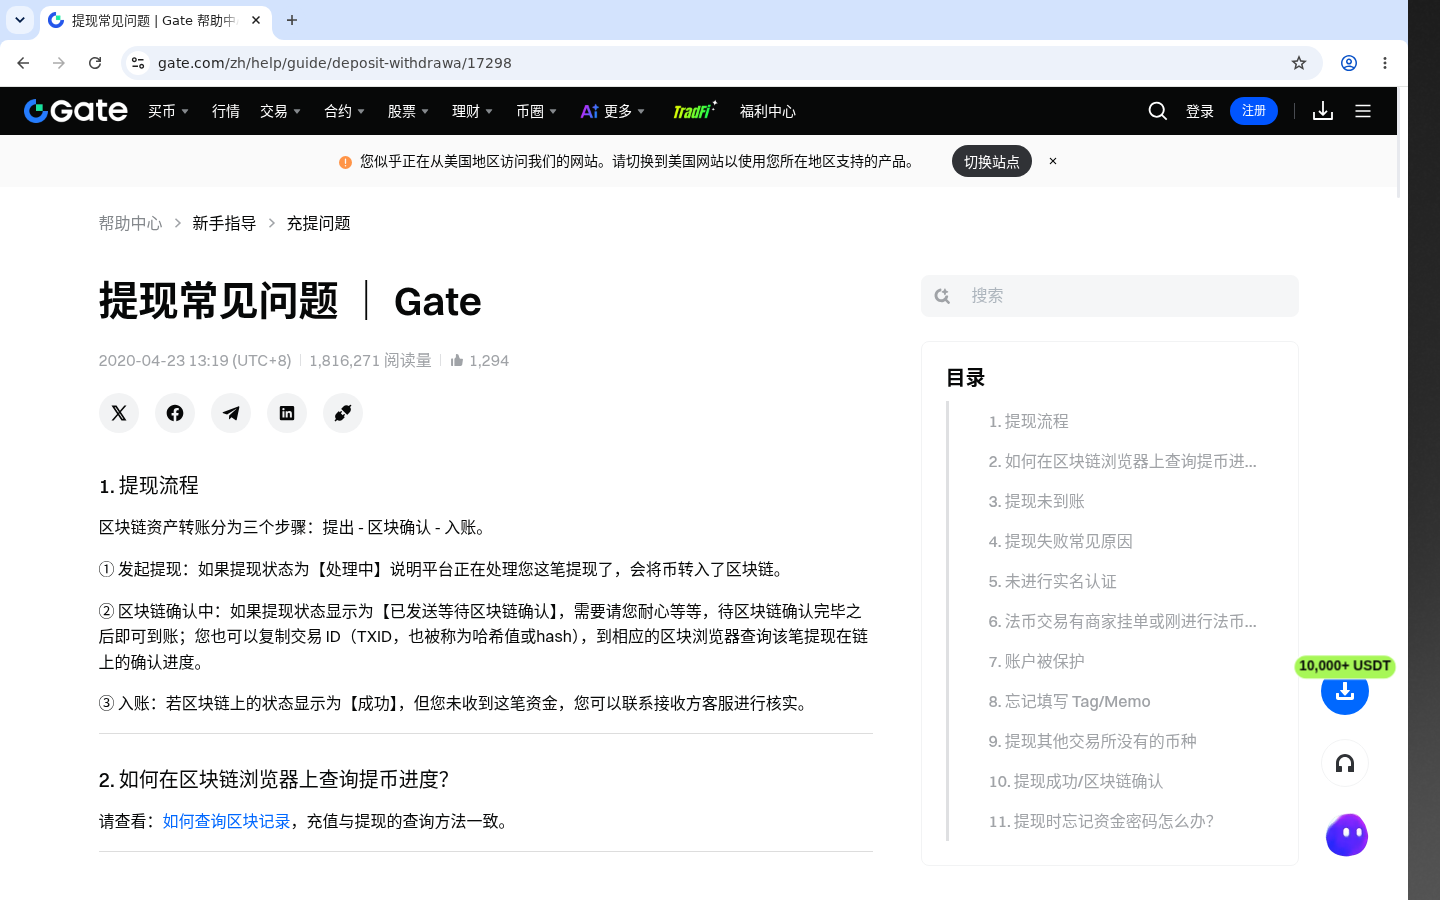Image resolution: width=1440 pixels, height=900 pixels.
Task: Reload the page
Action: pos(95,63)
